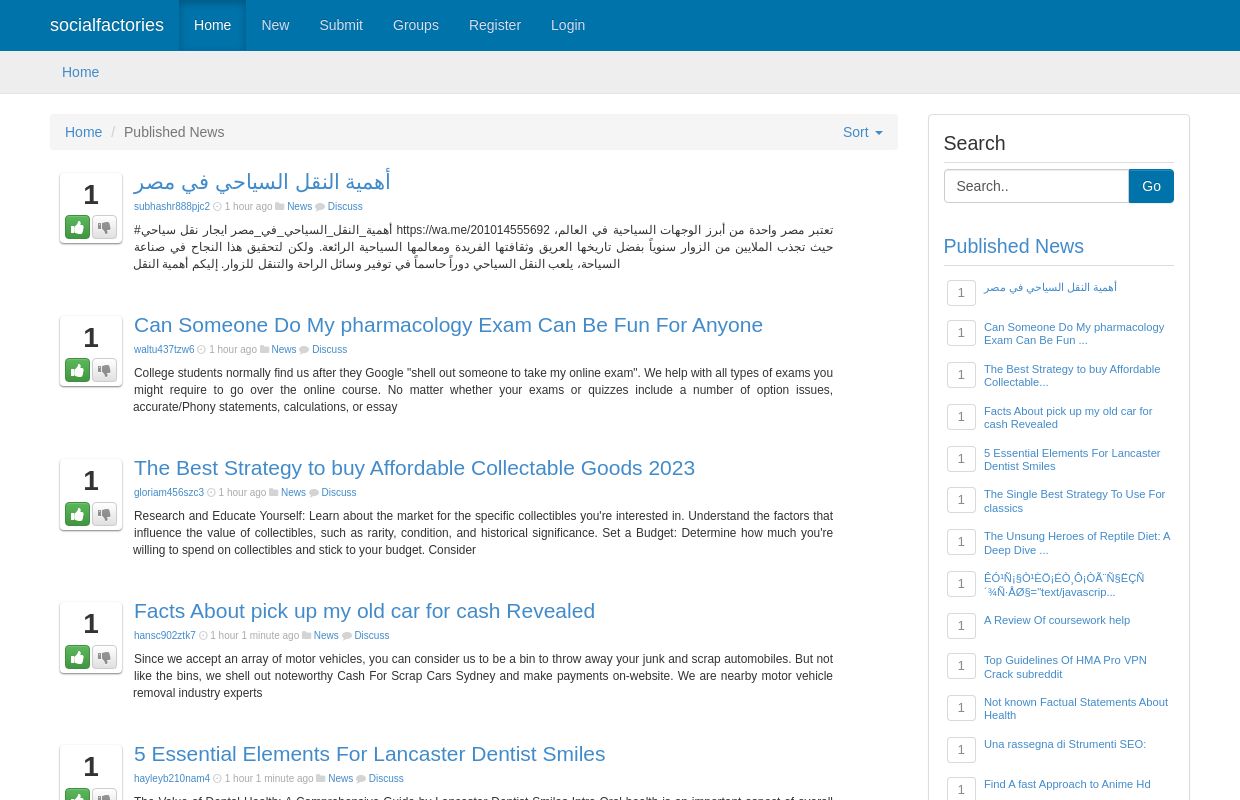Click the Go search button

[x=1151, y=186]
